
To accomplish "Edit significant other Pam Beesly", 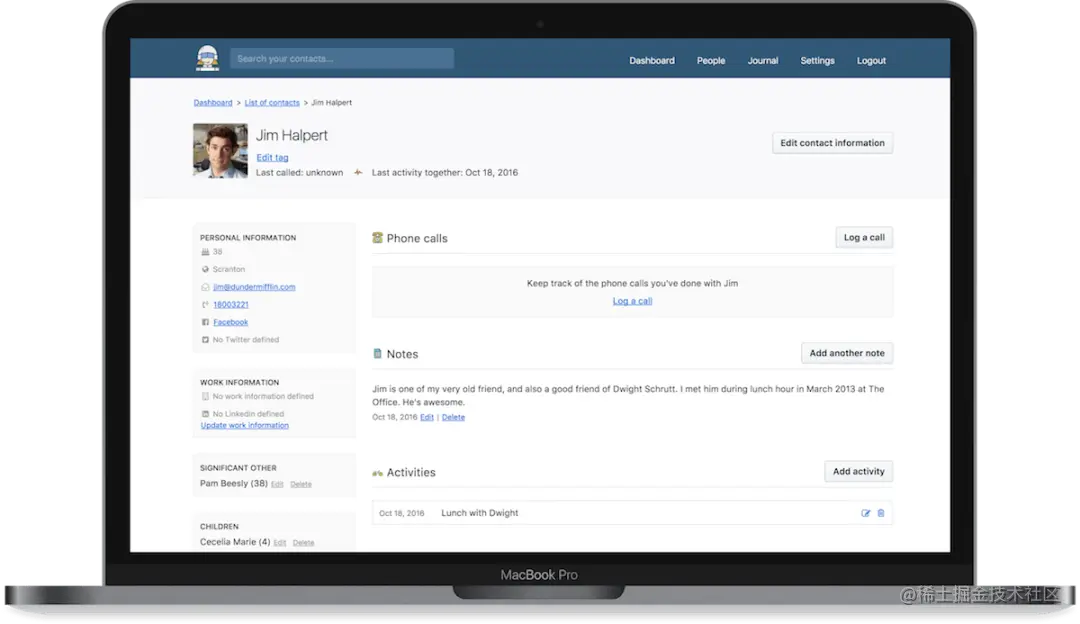I will pos(277,484).
